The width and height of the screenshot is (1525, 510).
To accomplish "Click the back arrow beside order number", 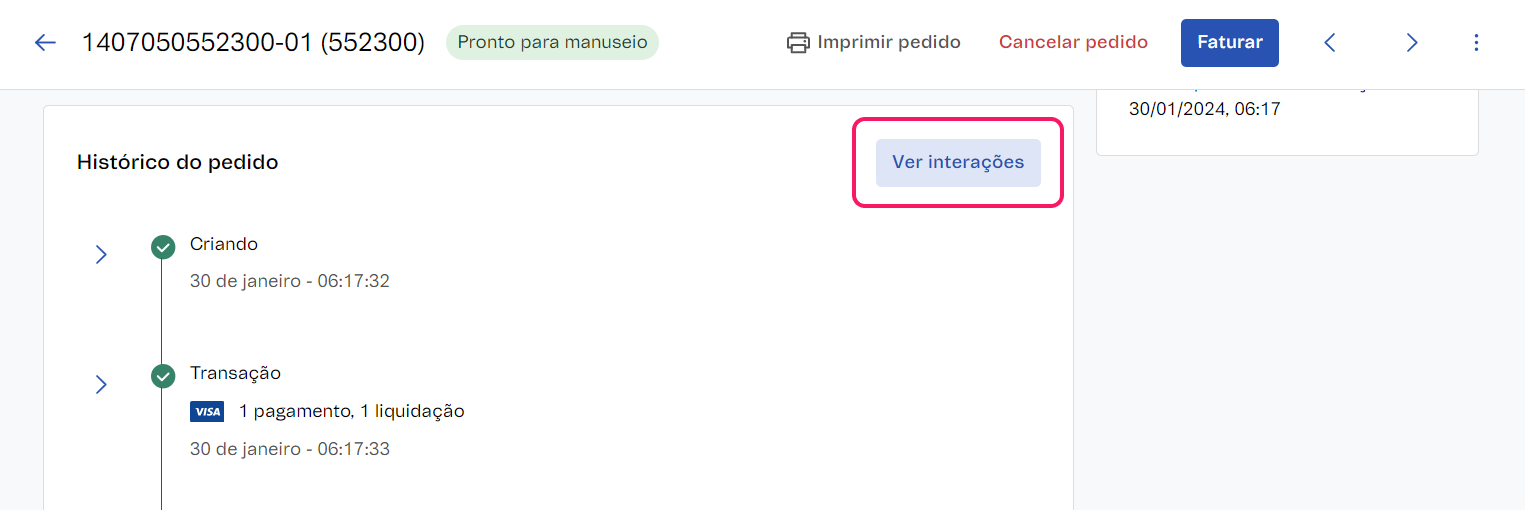I will (45, 42).
